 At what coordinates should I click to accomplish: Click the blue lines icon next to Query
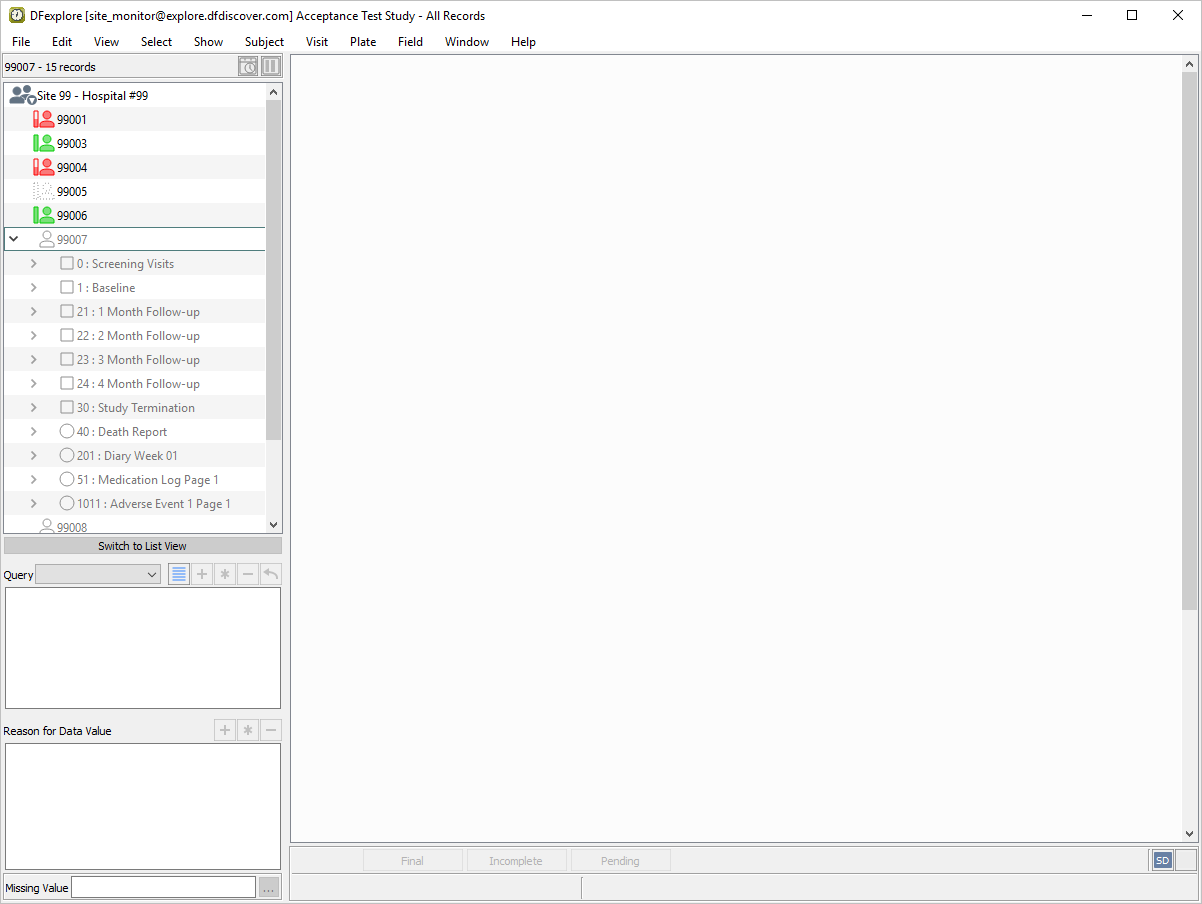(x=179, y=574)
